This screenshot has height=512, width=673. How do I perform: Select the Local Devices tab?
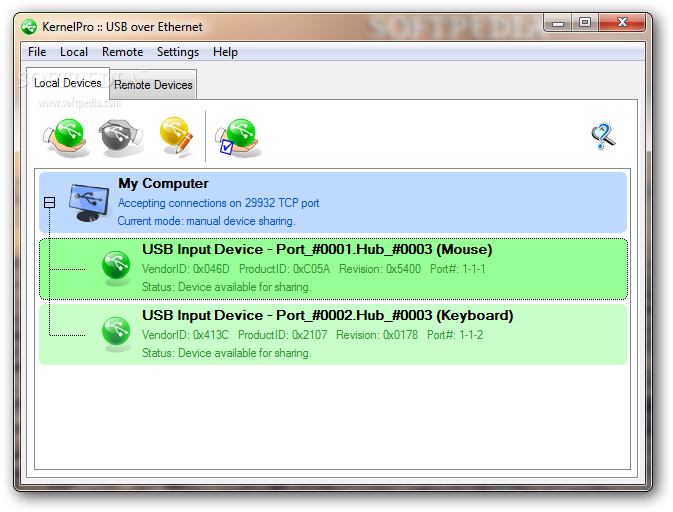pyautogui.click(x=68, y=83)
